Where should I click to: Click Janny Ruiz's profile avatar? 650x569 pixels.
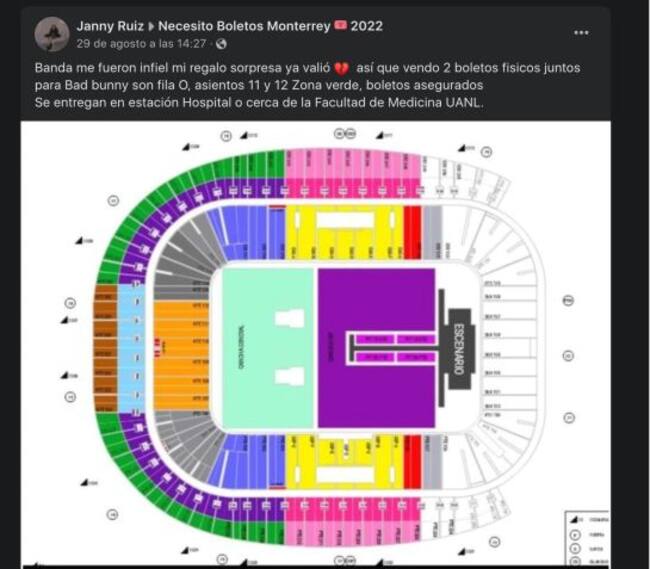(52, 34)
